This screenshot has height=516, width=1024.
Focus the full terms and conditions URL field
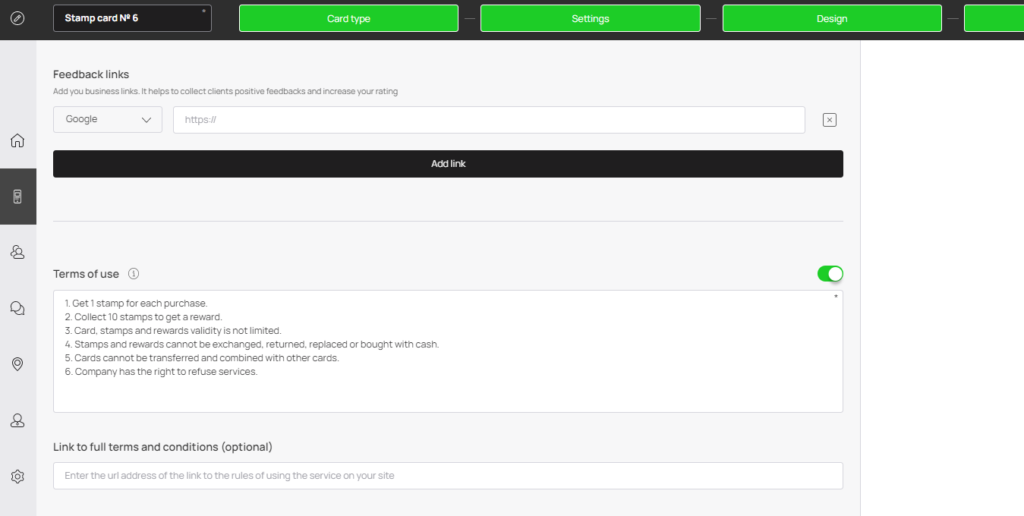pyautogui.click(x=448, y=476)
